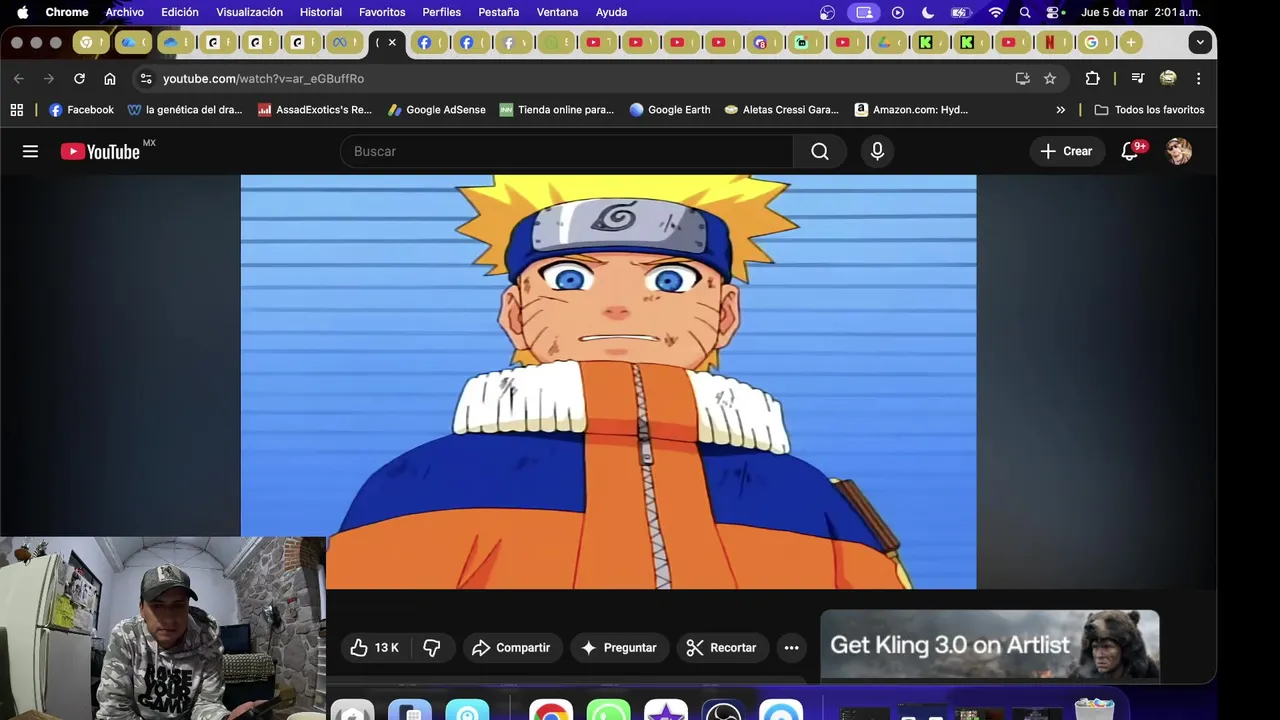Go forward in Chrome history
The image size is (1280, 720).
48,78
